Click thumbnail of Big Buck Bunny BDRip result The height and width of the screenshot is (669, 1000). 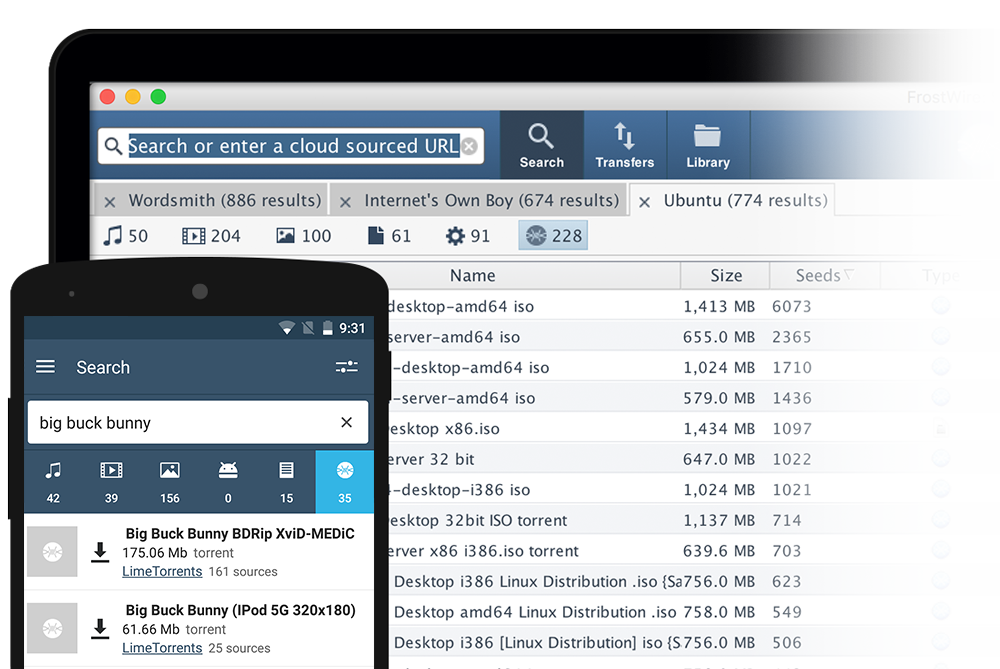tap(52, 552)
